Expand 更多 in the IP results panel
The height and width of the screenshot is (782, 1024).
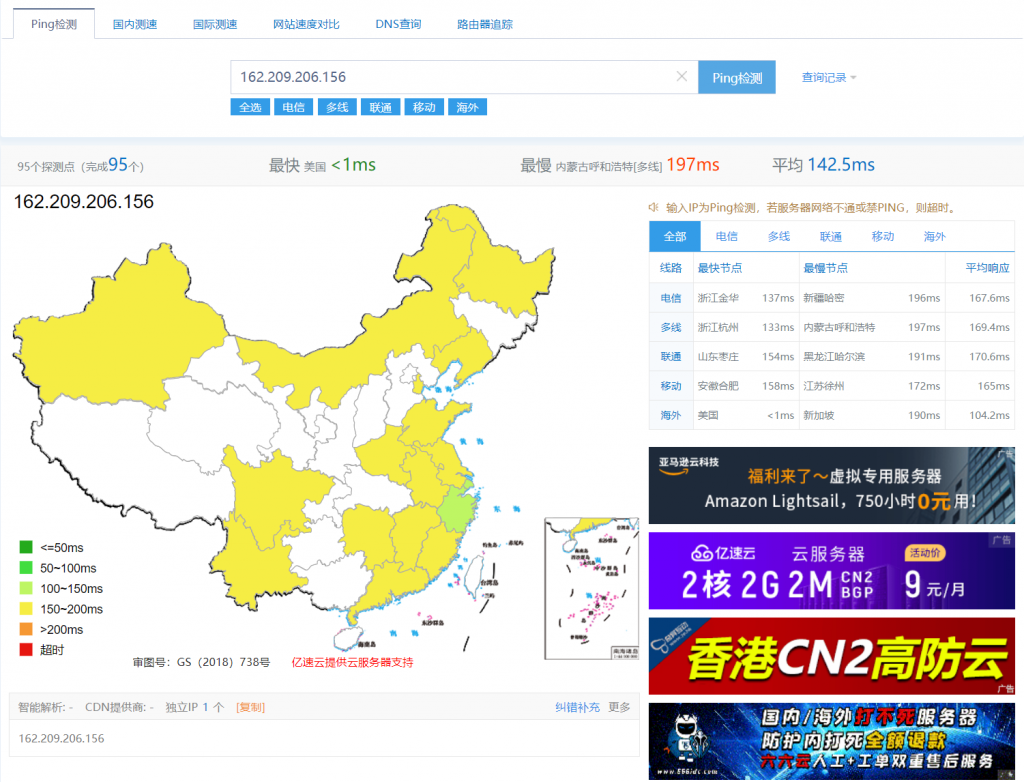(619, 707)
